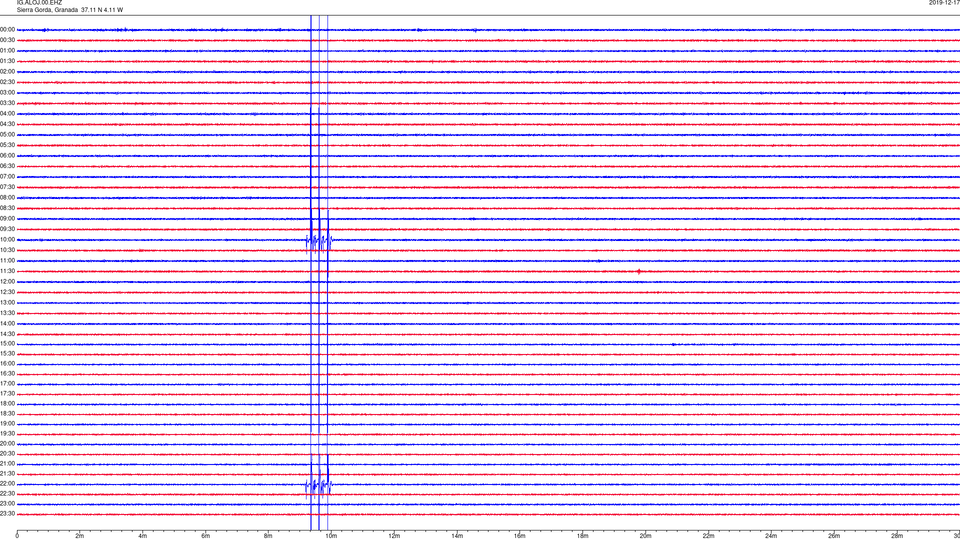Select the 13:00 trace time label
This screenshot has height=540, width=960.
[x=7, y=302]
